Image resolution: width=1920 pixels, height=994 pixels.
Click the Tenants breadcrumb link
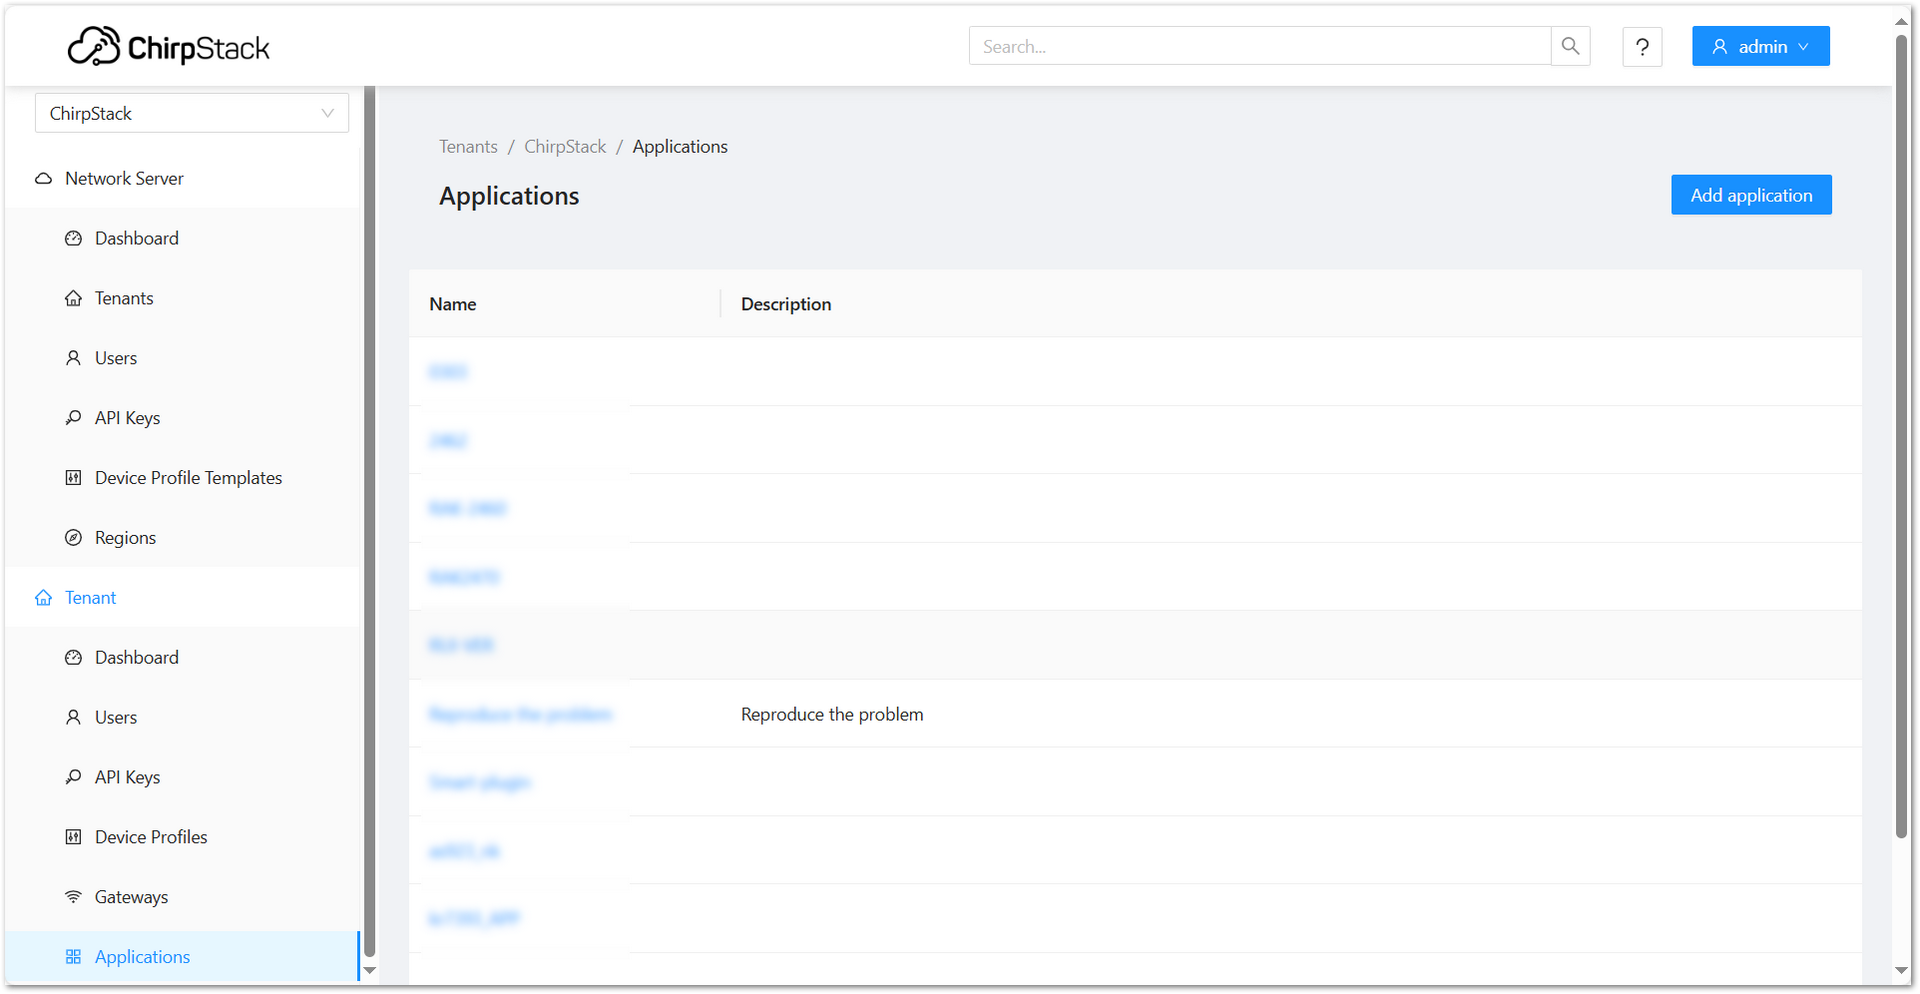tap(467, 146)
